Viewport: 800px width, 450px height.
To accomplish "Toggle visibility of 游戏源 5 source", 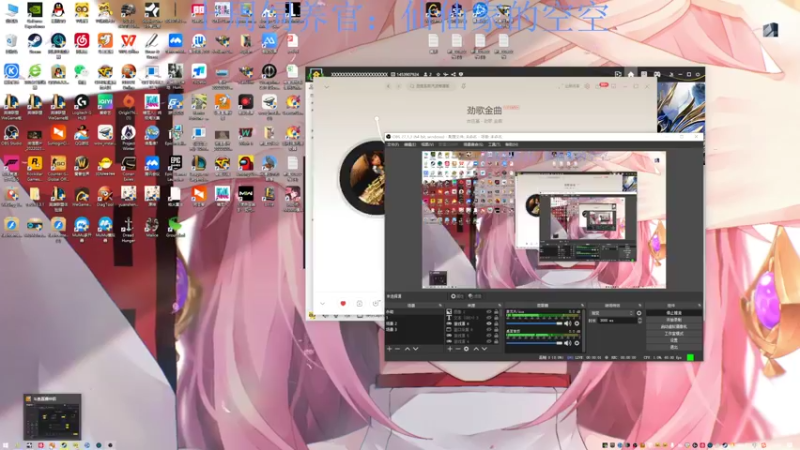I will (489, 336).
